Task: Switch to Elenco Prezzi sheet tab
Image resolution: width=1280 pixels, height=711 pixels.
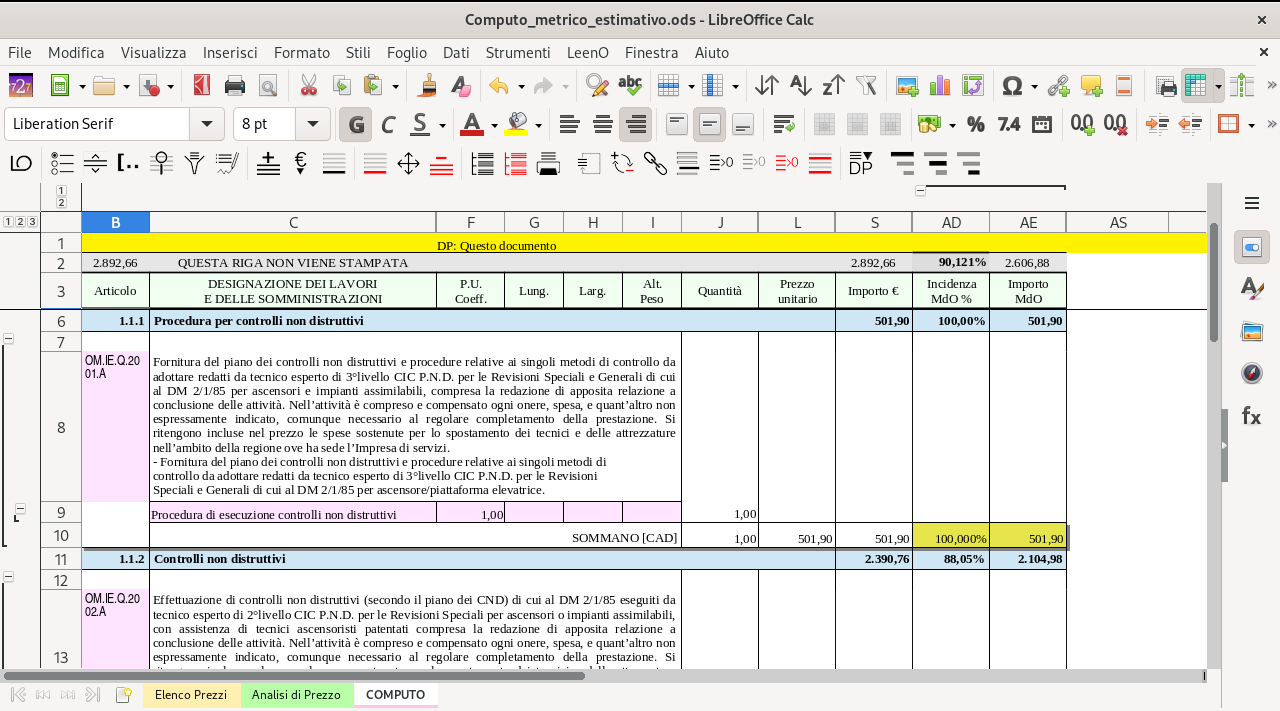Action: pos(191,695)
